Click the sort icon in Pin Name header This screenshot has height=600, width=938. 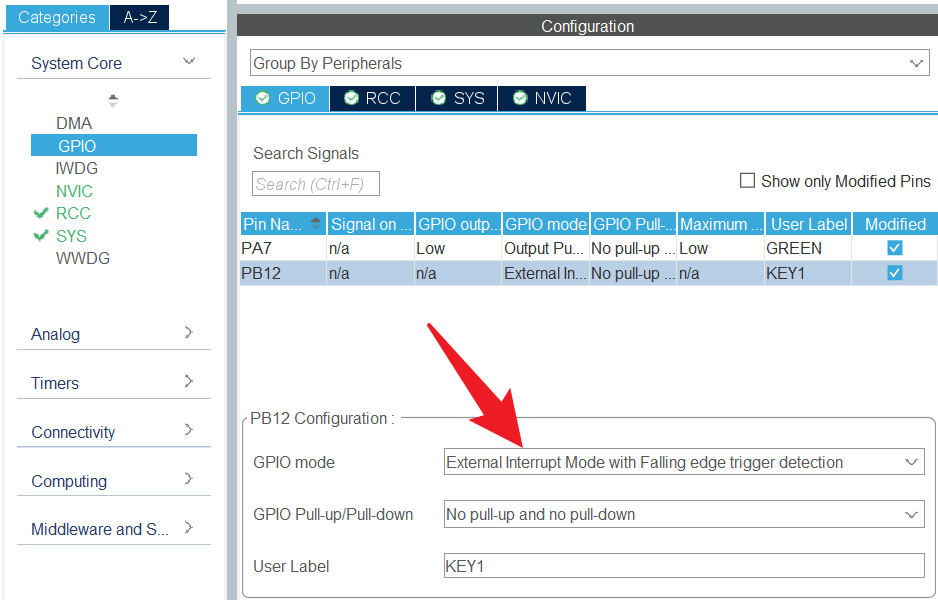pos(317,224)
